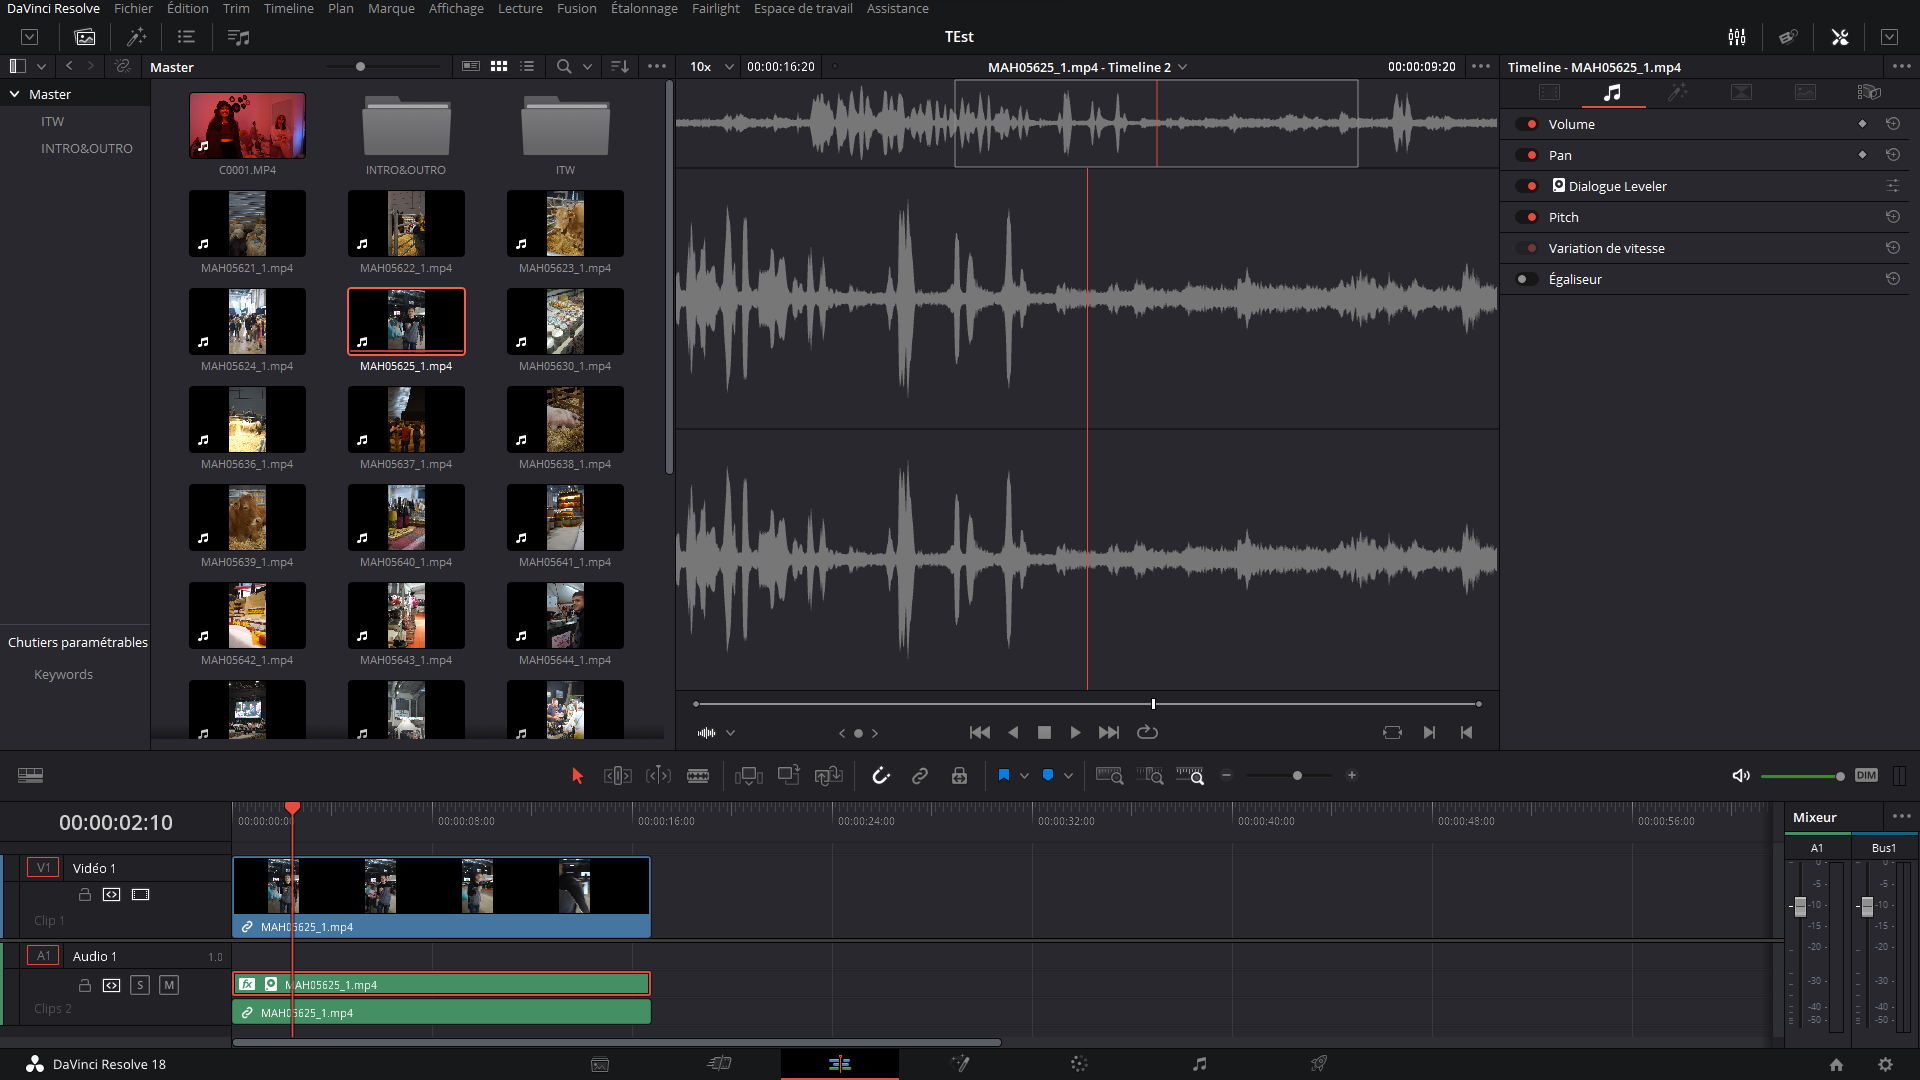
Task: Open the Media page icon in bottom bar
Action: pos(600,1064)
